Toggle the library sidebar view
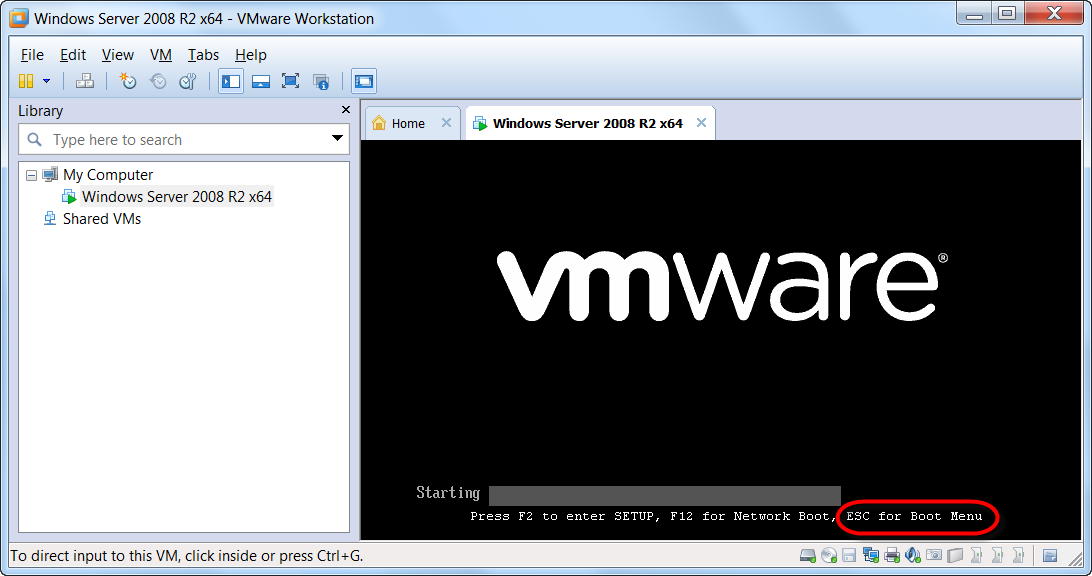 point(231,81)
